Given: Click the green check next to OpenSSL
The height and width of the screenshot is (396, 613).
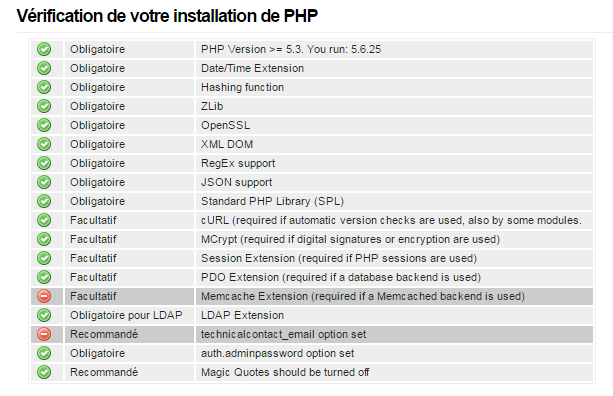Looking at the screenshot, I should click(44, 125).
